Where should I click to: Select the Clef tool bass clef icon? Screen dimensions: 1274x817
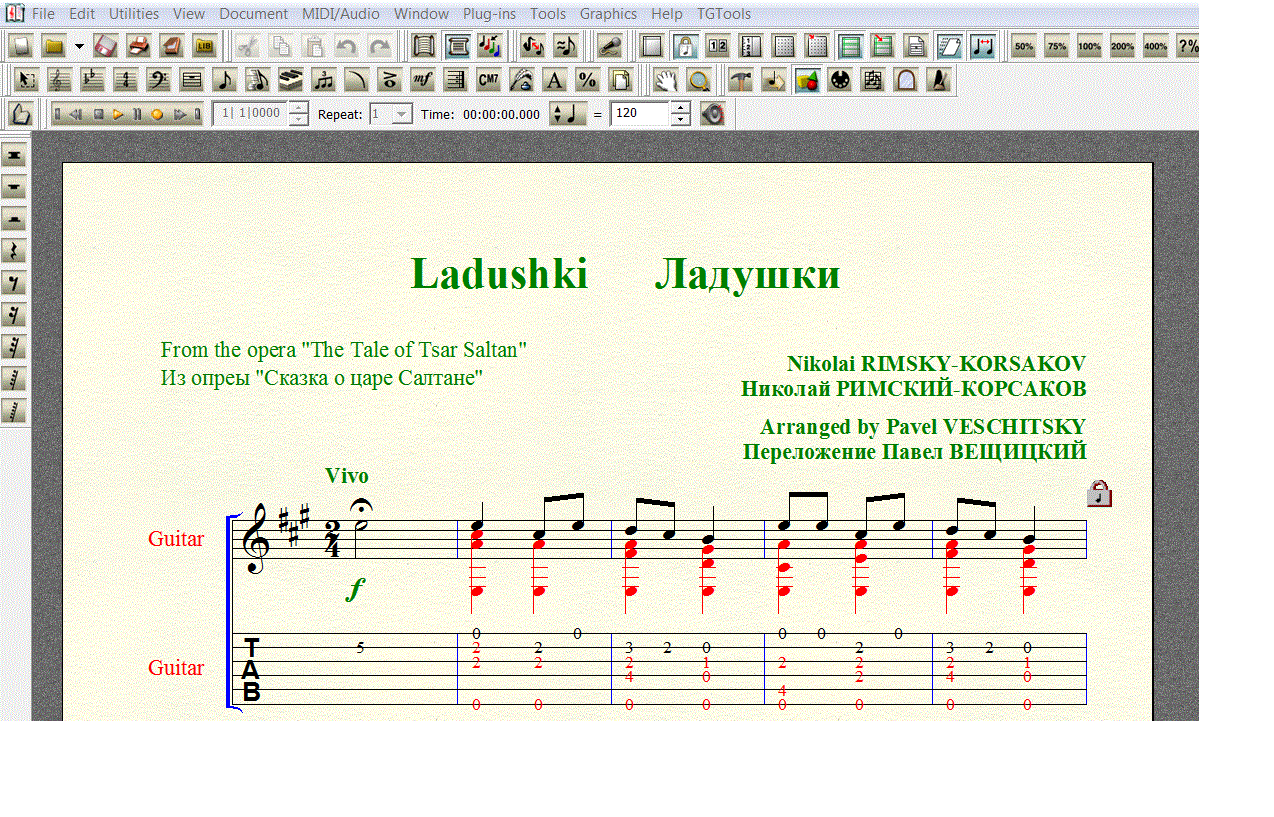(159, 80)
